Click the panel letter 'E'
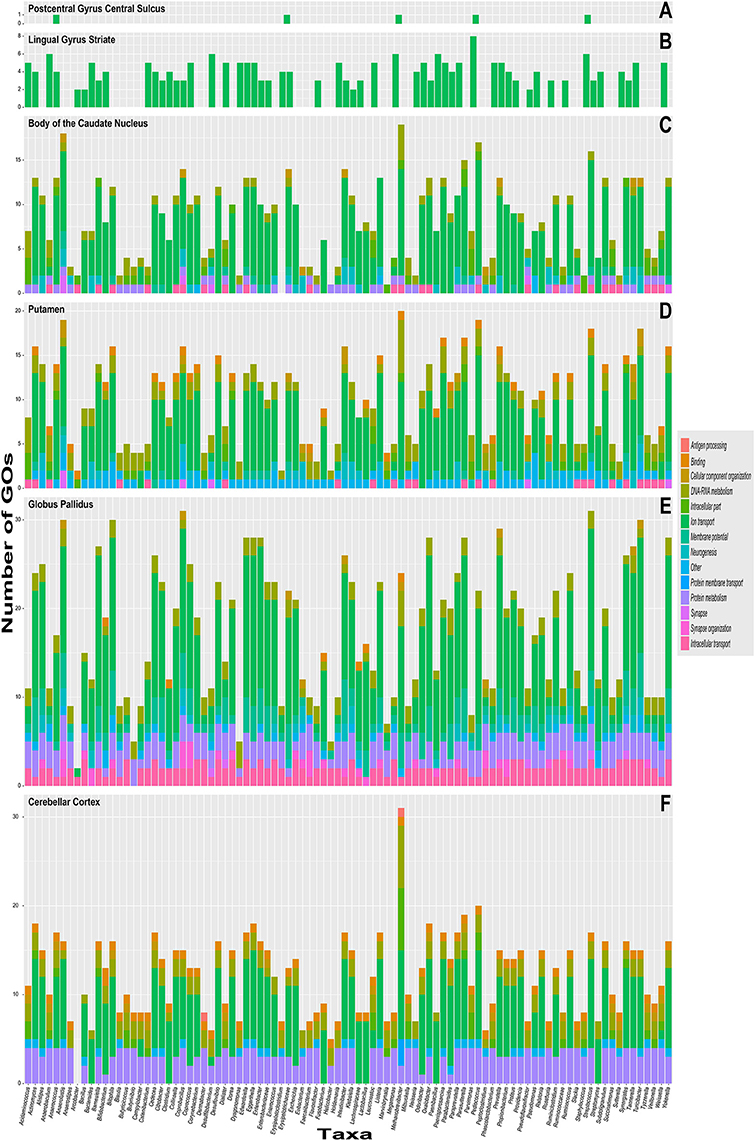Image resolution: width=754 pixels, height=1140 pixels. [665, 507]
